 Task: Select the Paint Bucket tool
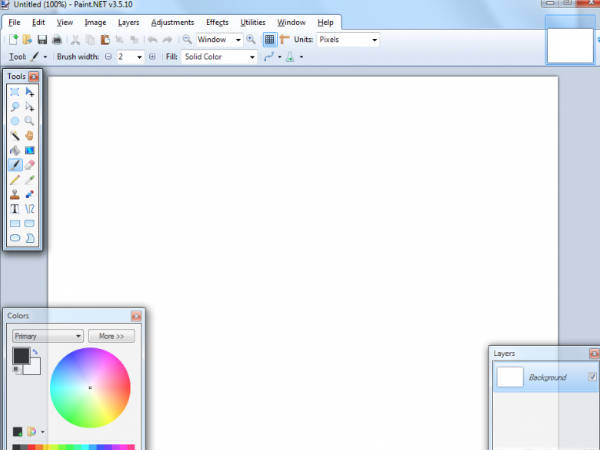15,150
